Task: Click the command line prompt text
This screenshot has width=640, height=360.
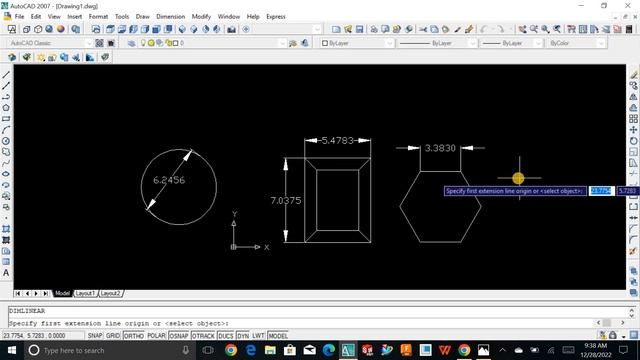Action: [x=119, y=323]
